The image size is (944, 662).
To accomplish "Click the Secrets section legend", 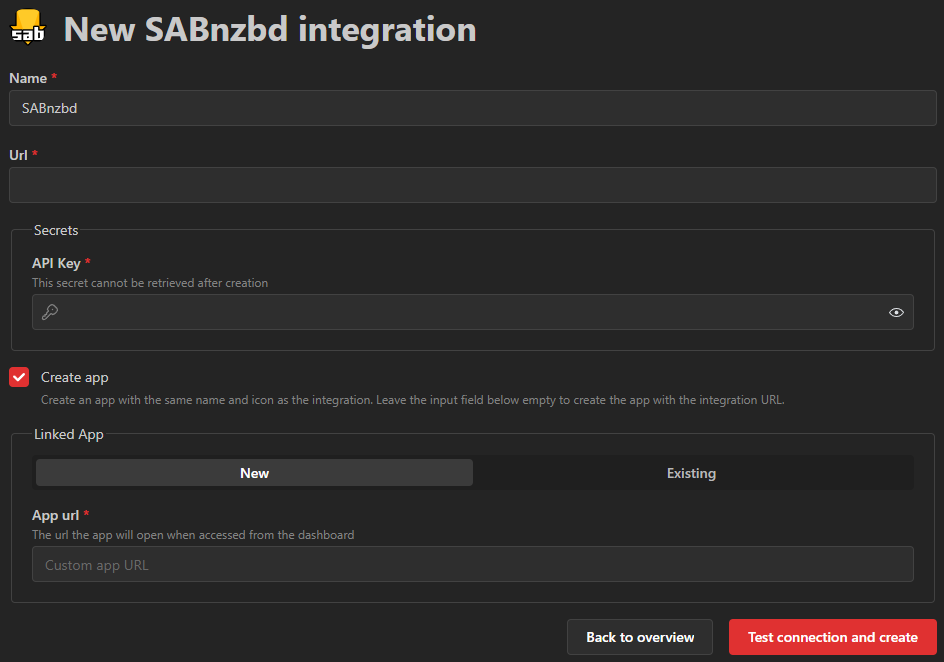I will pyautogui.click(x=56, y=230).
